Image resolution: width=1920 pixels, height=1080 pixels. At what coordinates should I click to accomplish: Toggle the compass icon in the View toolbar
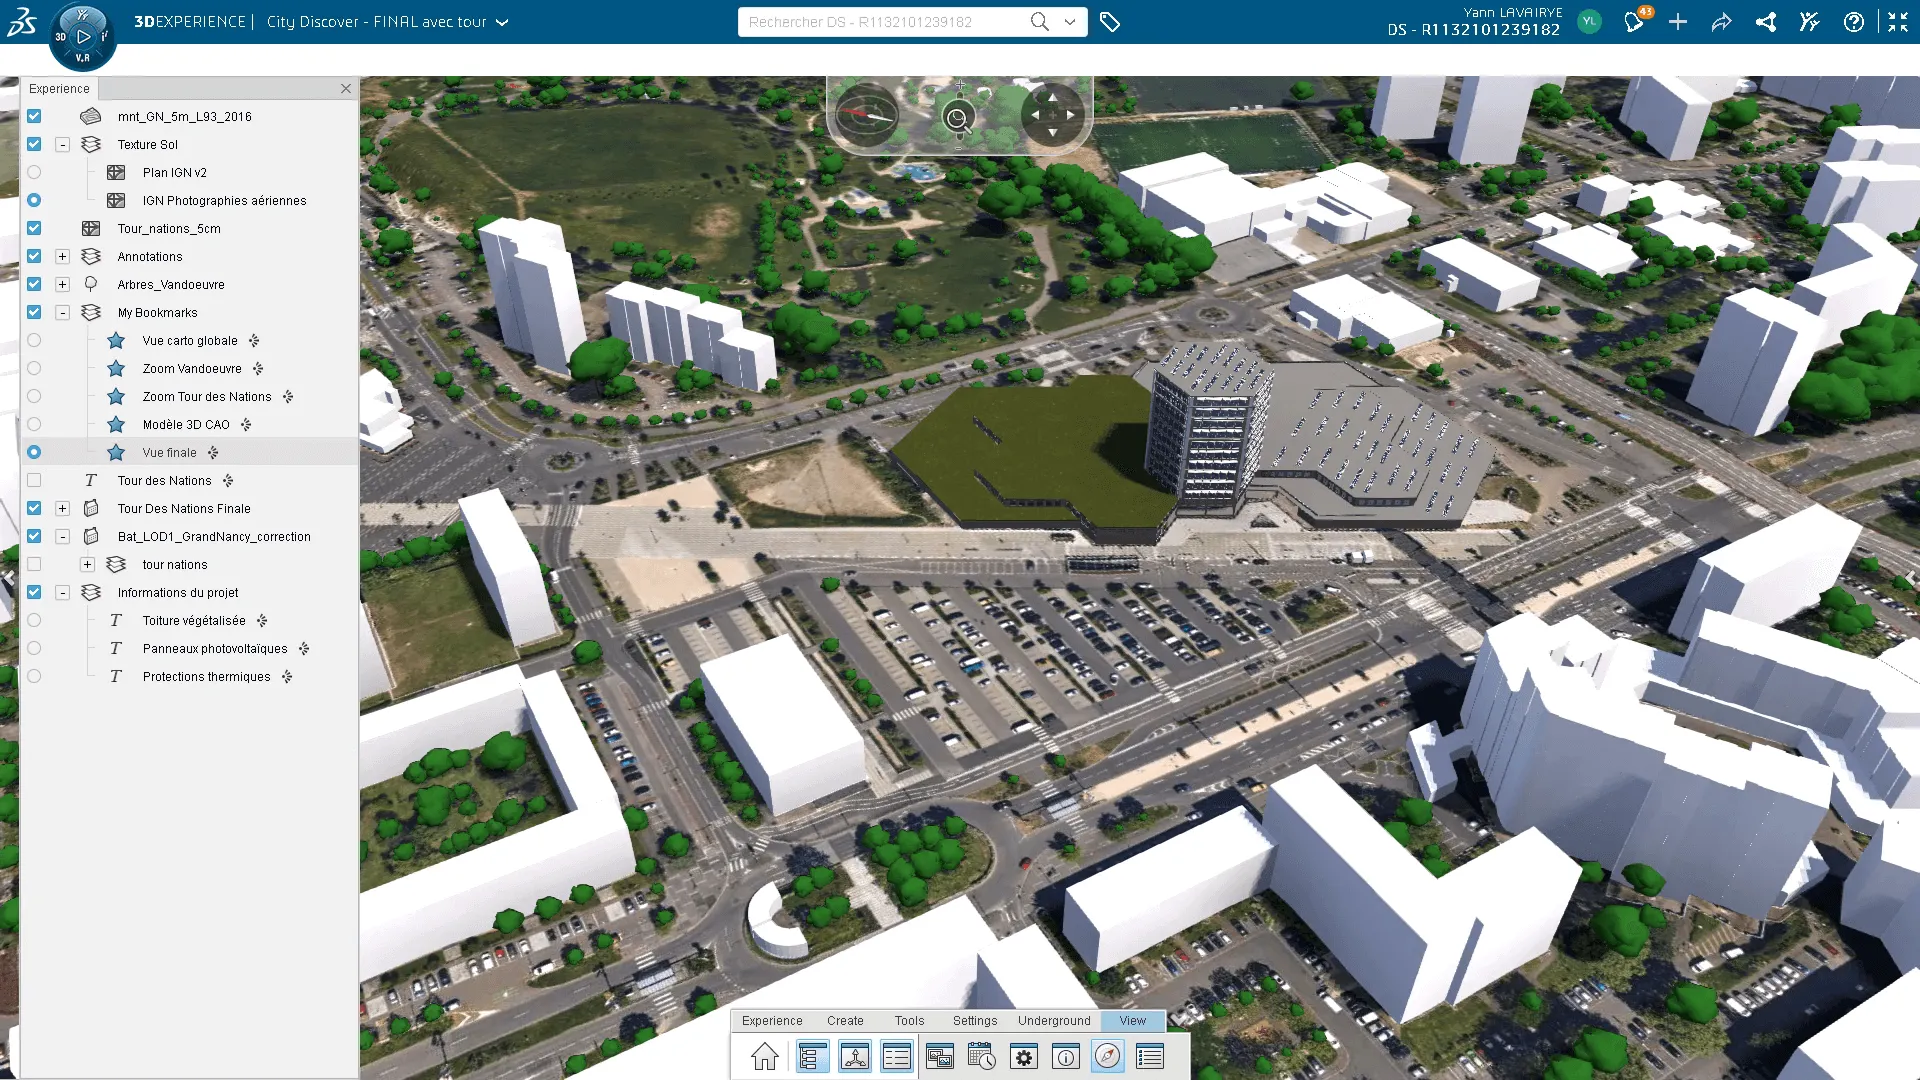click(x=1108, y=1057)
